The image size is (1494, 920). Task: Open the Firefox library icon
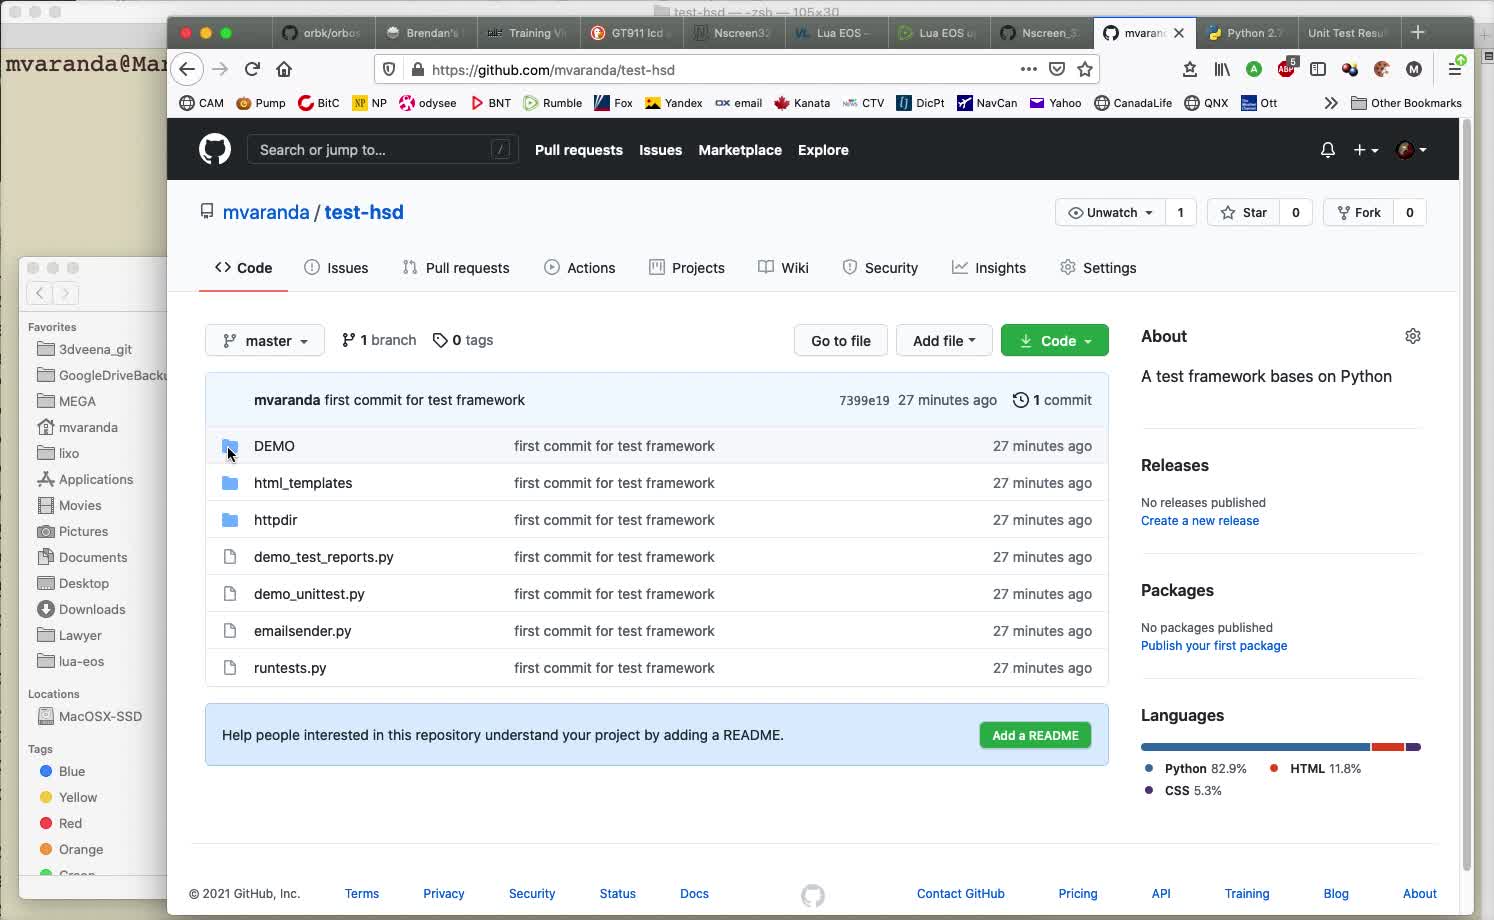(1222, 69)
